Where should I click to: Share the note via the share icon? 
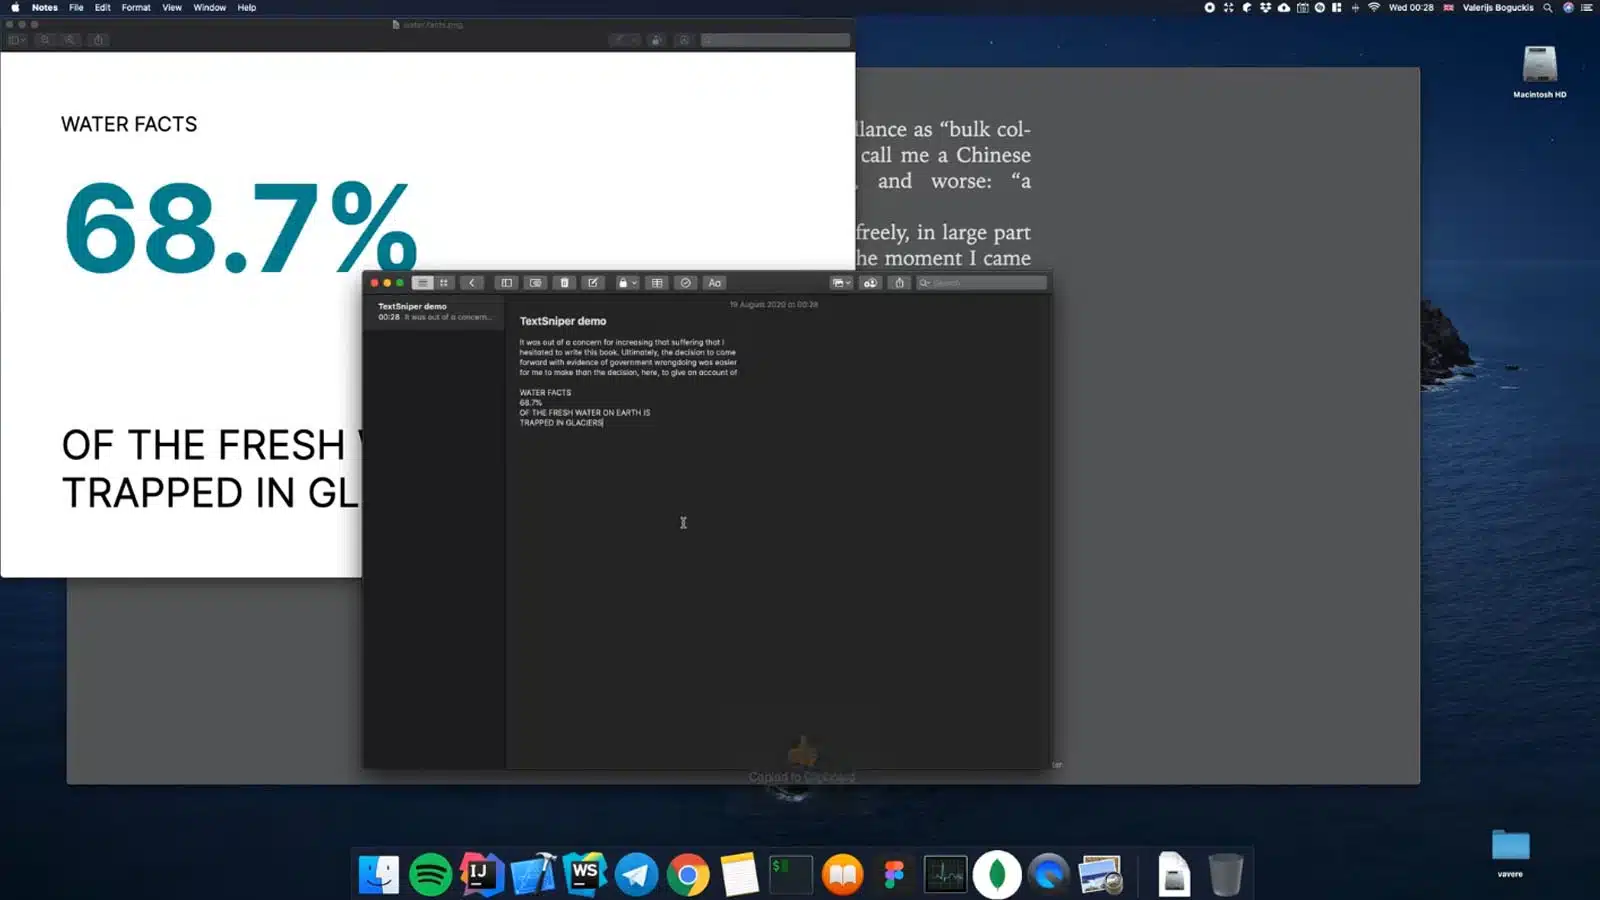tap(897, 283)
